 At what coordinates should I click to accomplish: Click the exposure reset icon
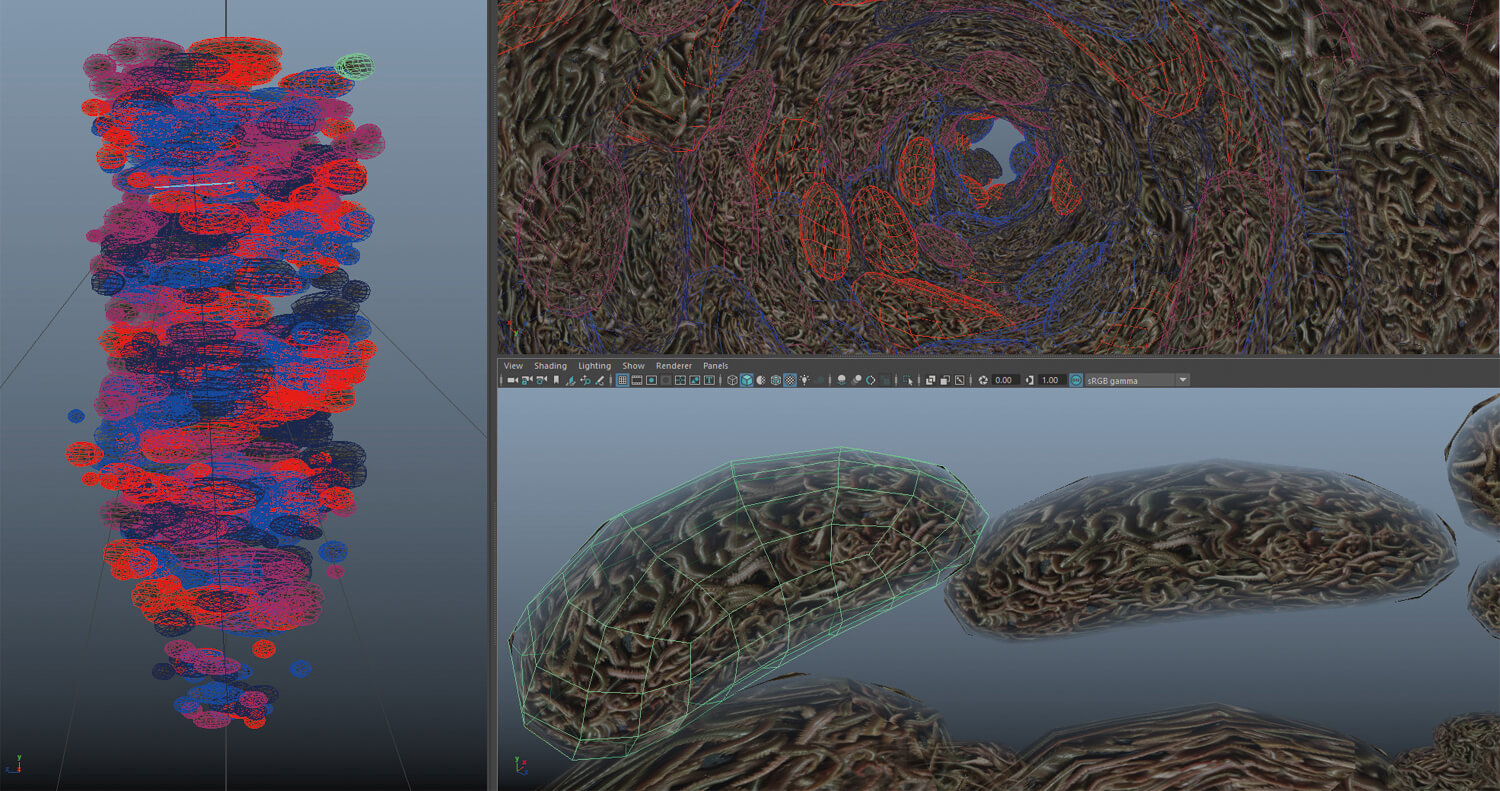983,380
